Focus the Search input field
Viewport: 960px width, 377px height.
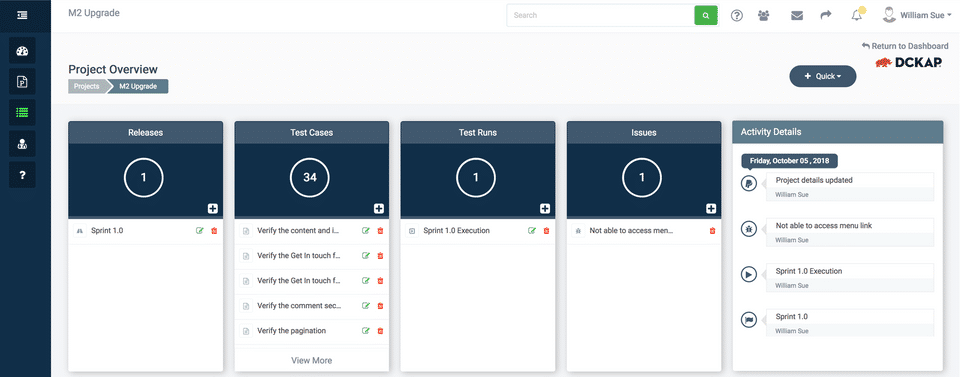601,15
